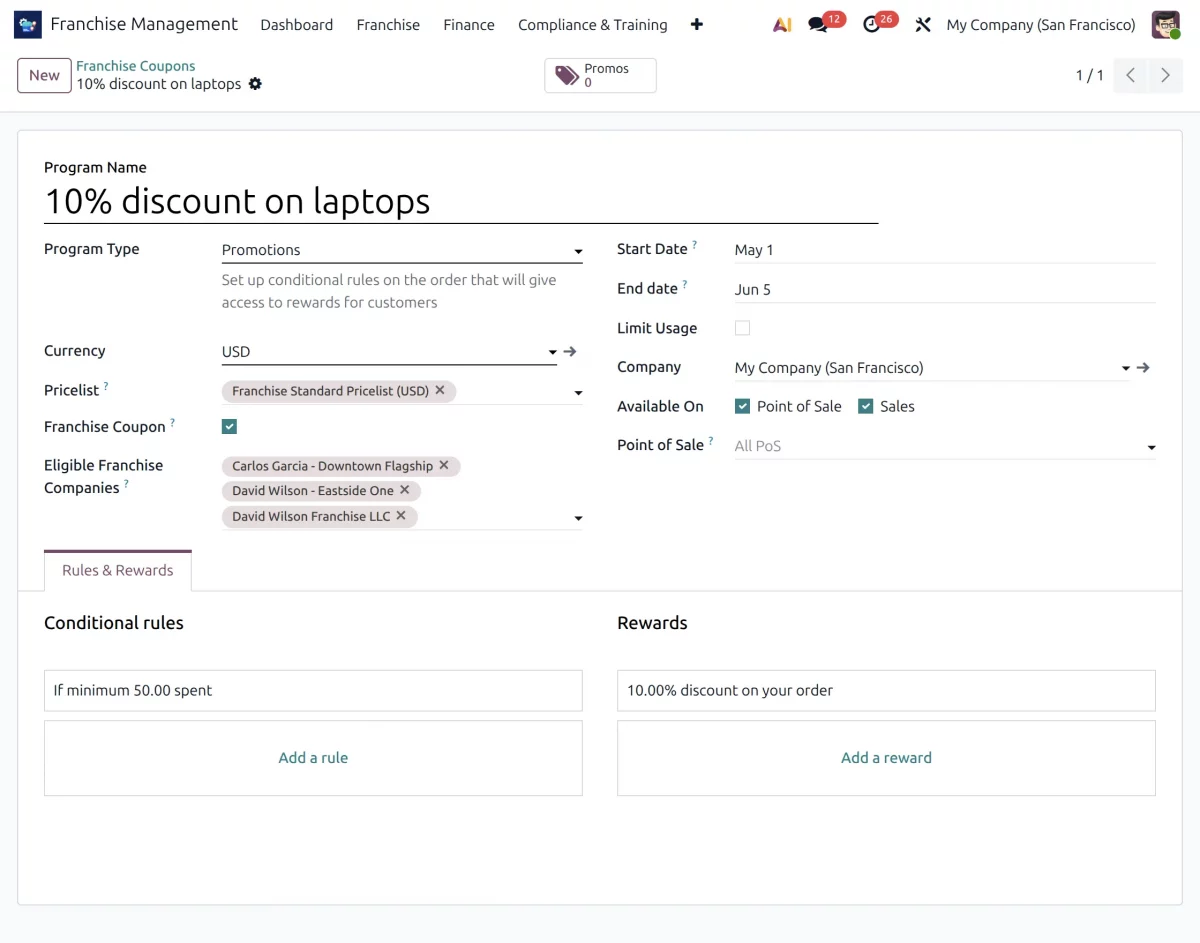
Task: Go to the next record arrow
Action: coord(1165,75)
